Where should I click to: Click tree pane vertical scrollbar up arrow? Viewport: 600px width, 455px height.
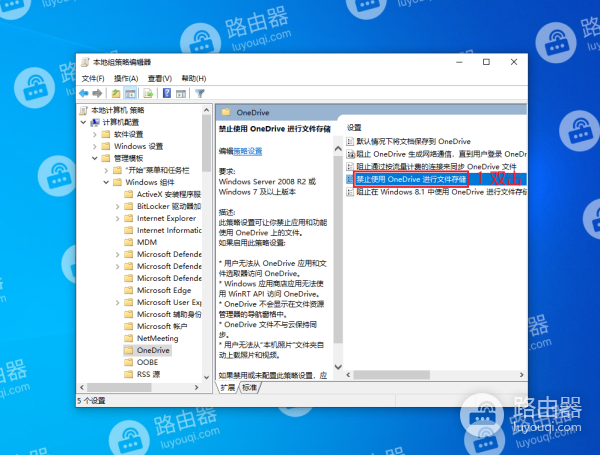pyautogui.click(x=206, y=110)
